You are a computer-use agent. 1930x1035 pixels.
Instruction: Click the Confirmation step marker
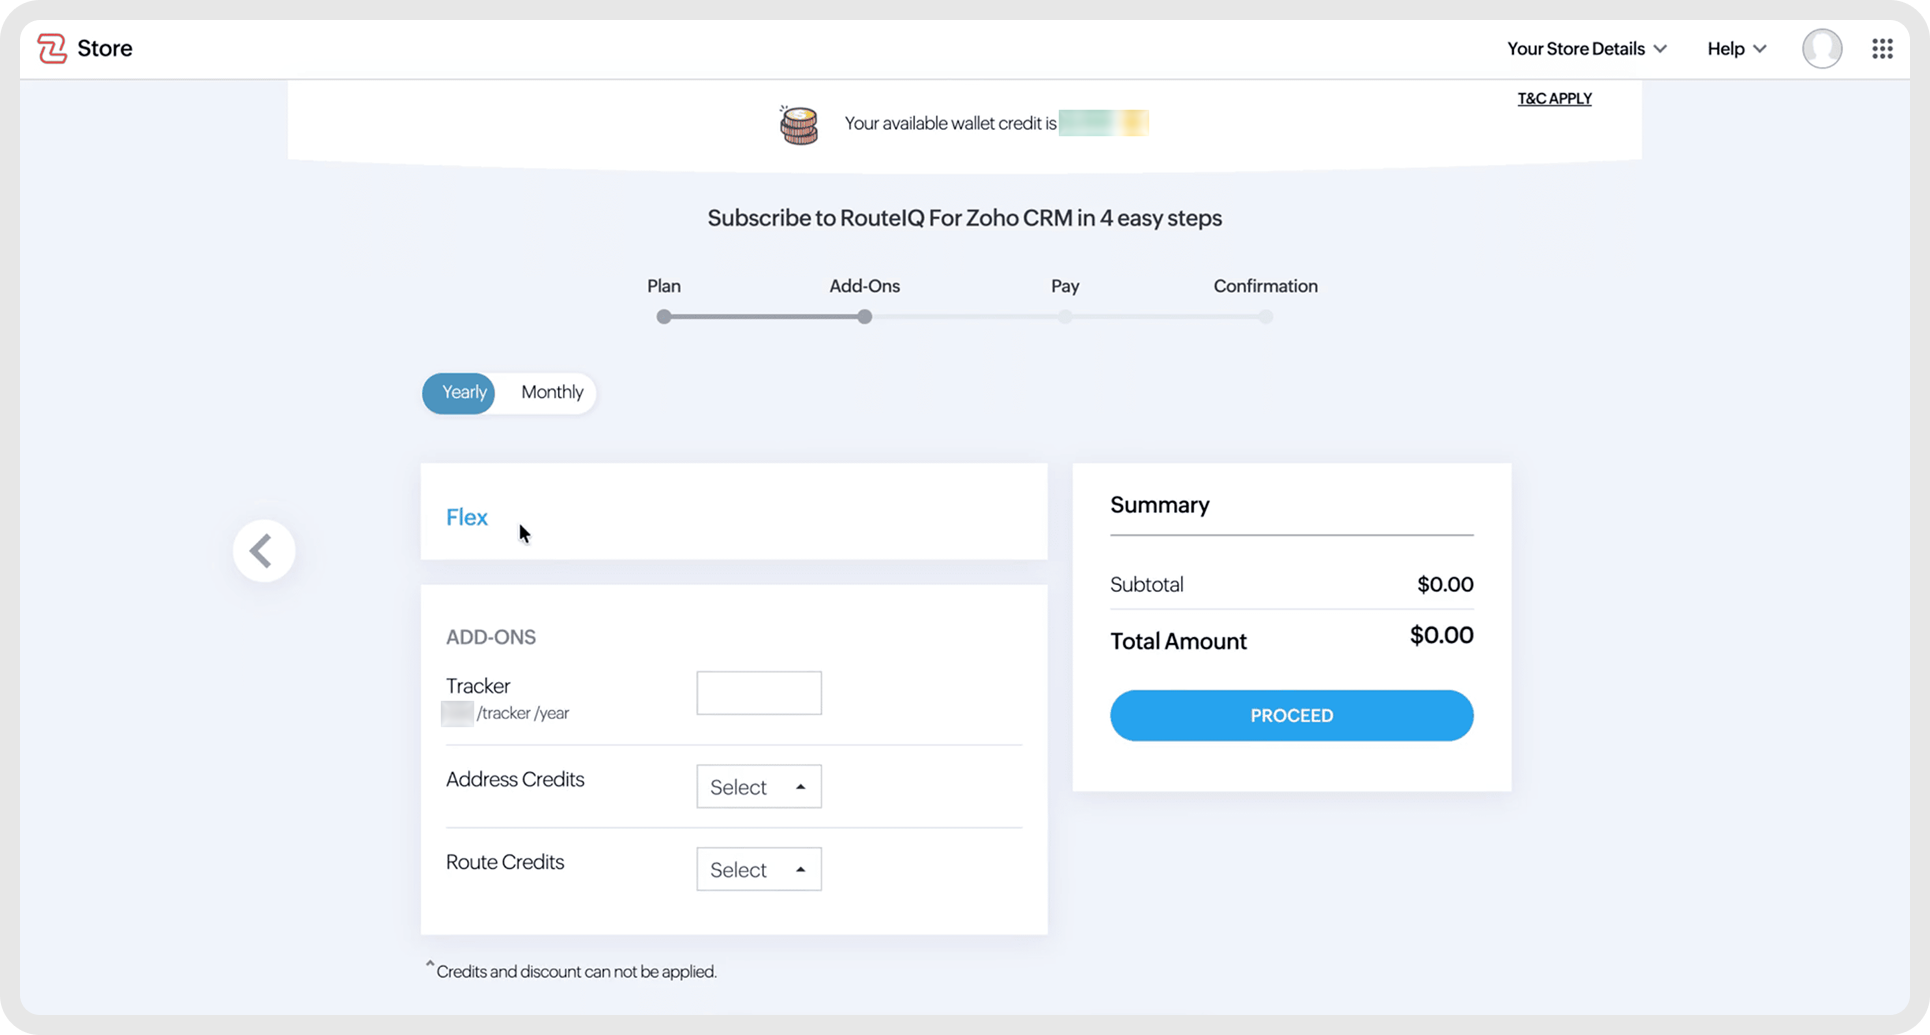(x=1266, y=317)
